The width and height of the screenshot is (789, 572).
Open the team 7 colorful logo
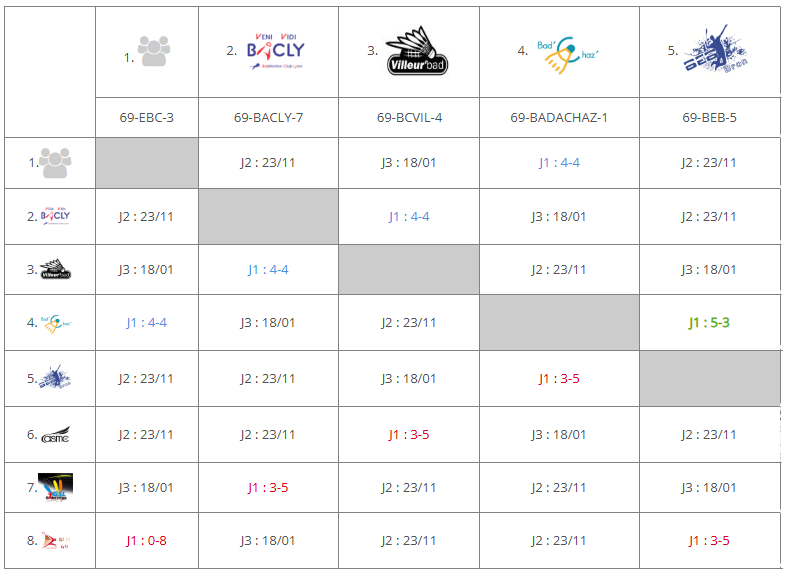(x=55, y=487)
